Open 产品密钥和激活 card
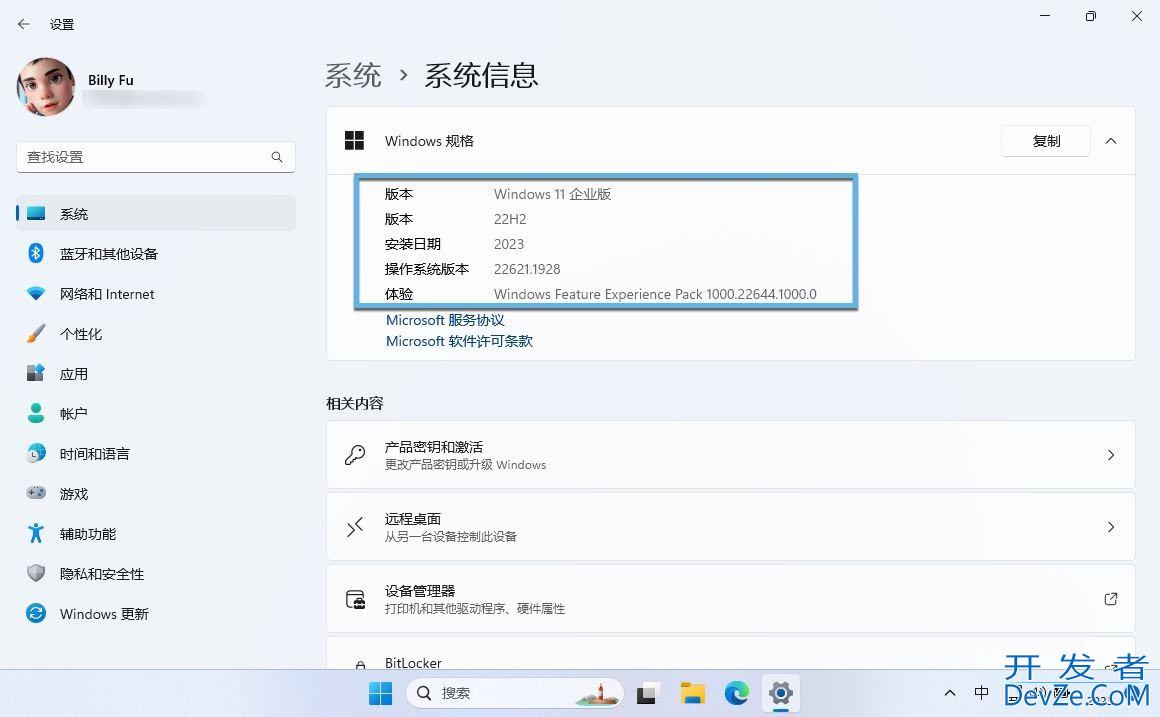This screenshot has height=717, width=1160. pyautogui.click(x=730, y=454)
